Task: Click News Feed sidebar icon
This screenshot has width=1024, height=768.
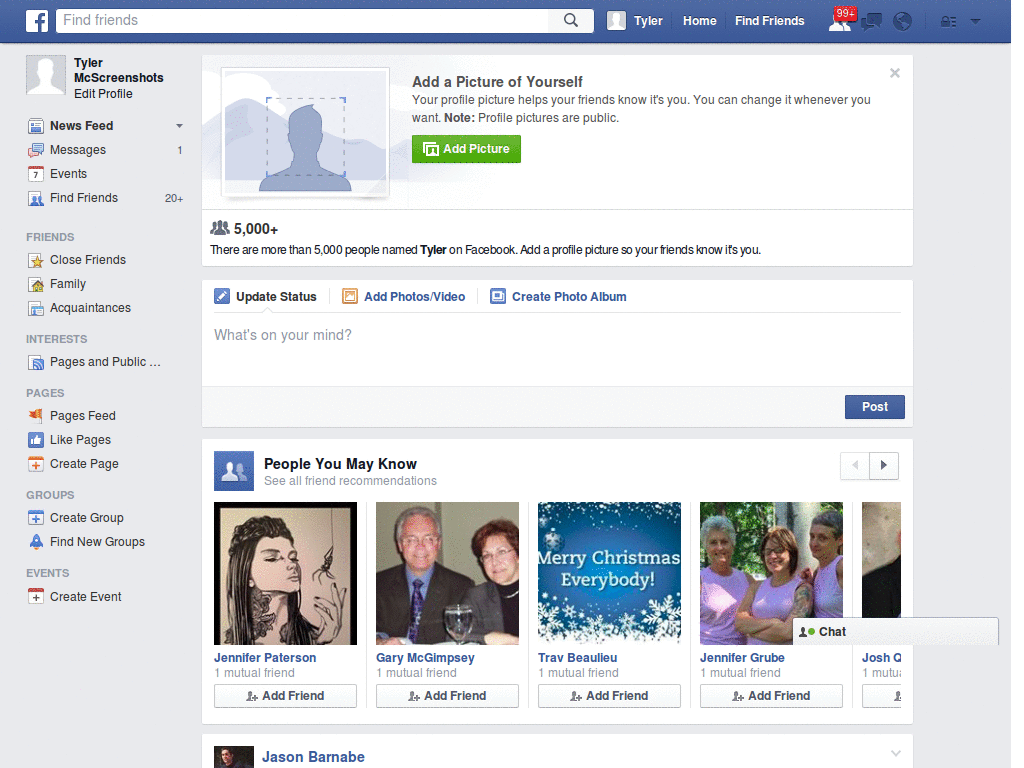Action: click(x=36, y=126)
